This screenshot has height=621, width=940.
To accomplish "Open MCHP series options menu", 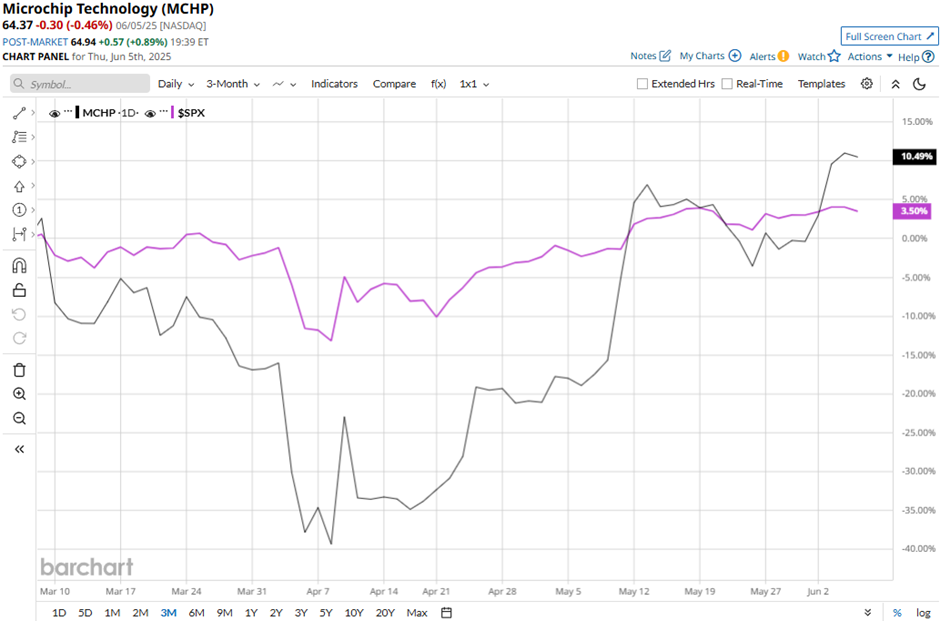I will click(68, 111).
